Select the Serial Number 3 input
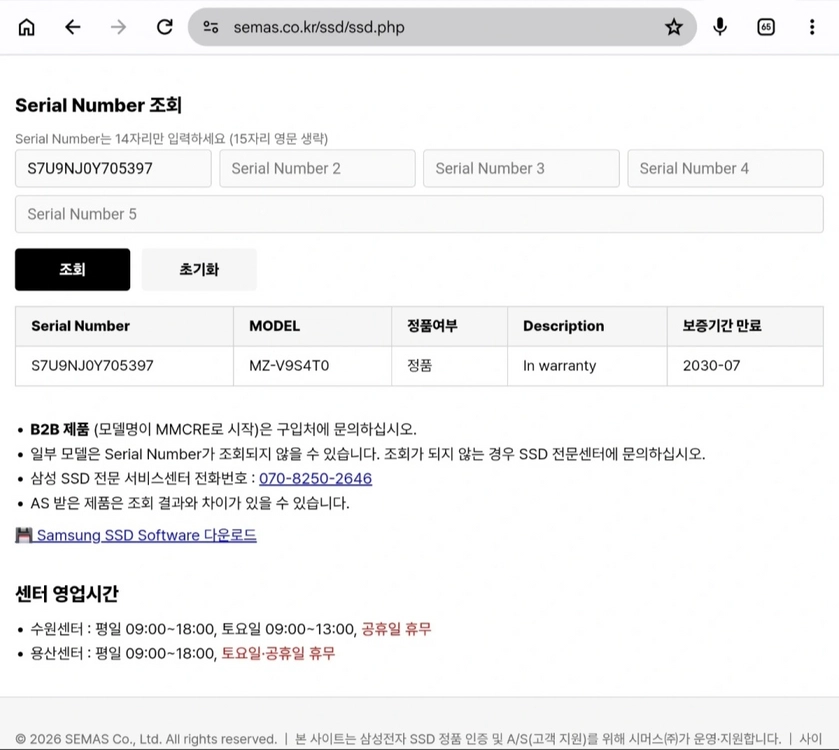Screen dimensions: 839x750 [521, 169]
